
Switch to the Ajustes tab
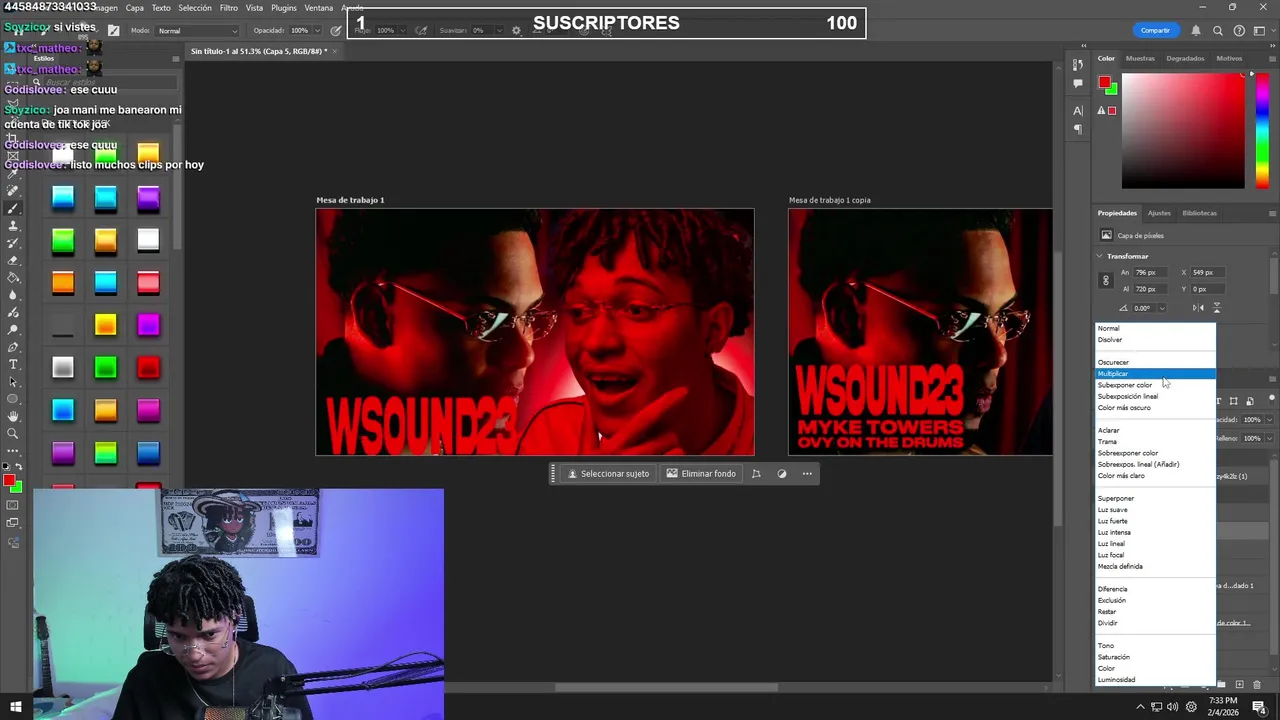[x=1159, y=213]
